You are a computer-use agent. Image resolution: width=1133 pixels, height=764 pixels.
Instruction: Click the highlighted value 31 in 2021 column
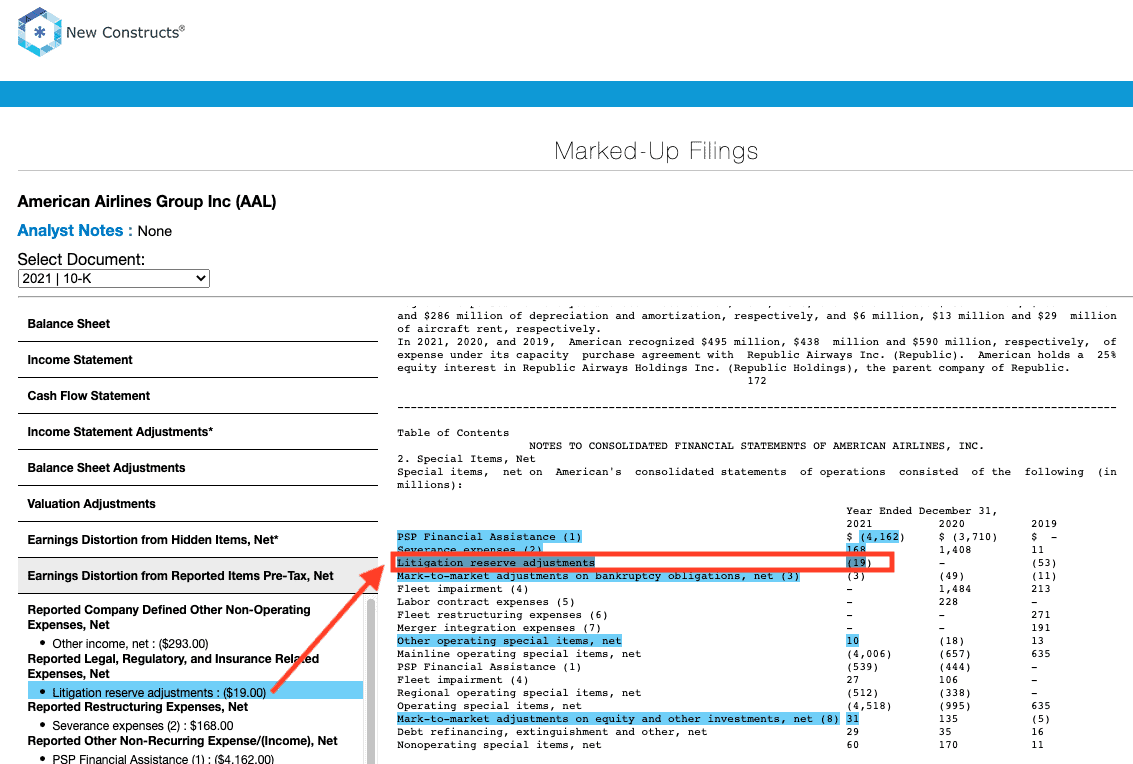pyautogui.click(x=853, y=719)
